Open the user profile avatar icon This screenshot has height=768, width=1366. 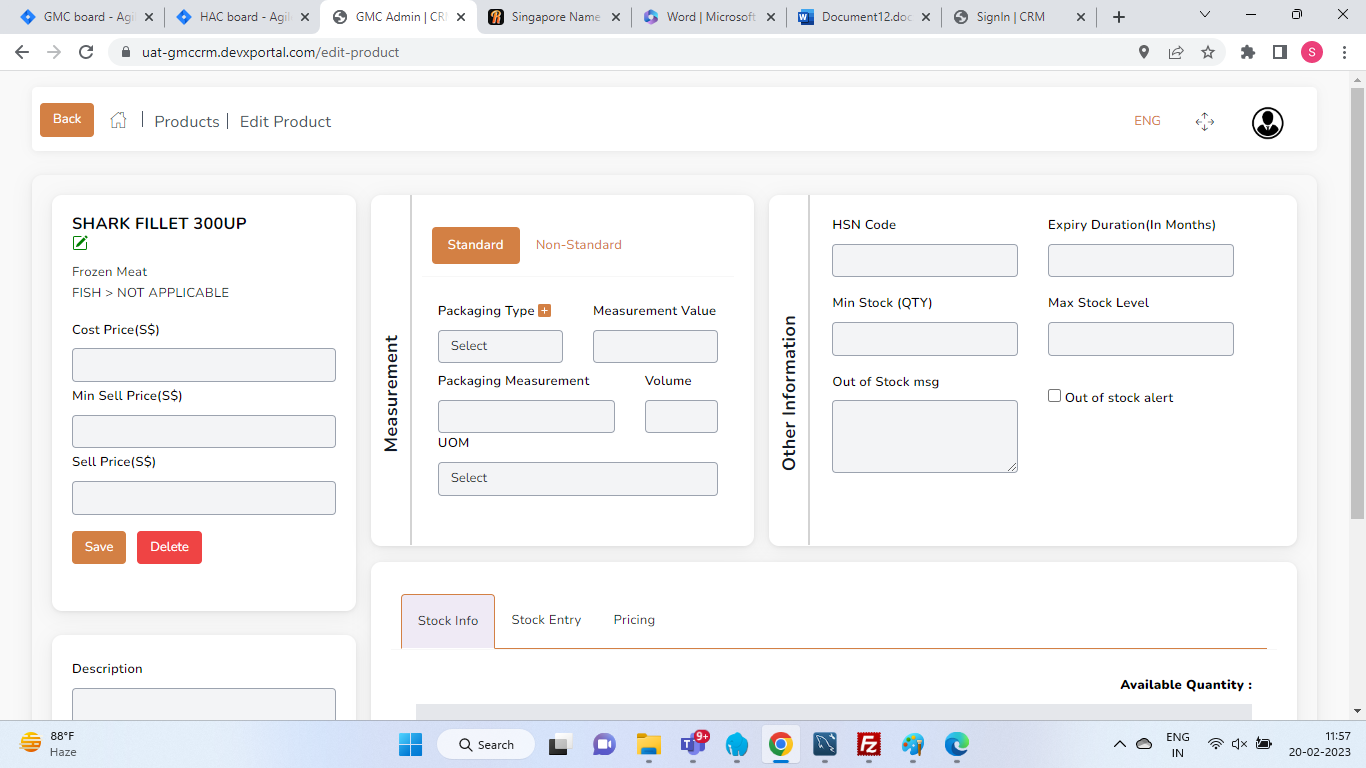[x=1267, y=122]
